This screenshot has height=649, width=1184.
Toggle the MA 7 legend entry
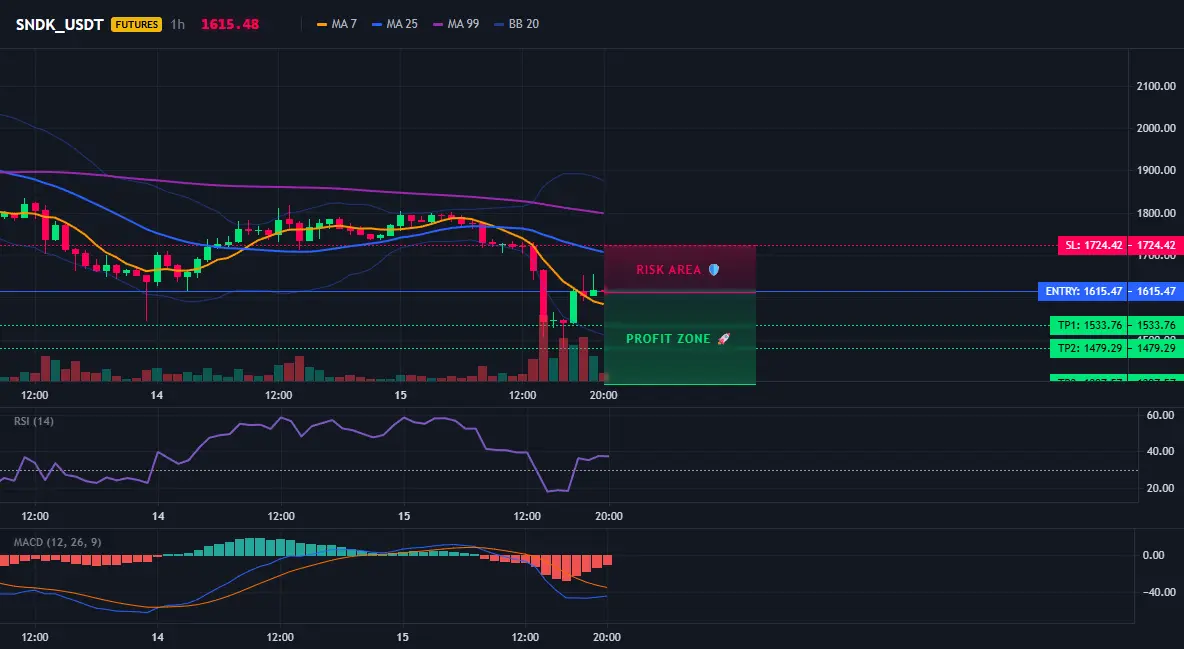pyautogui.click(x=337, y=24)
